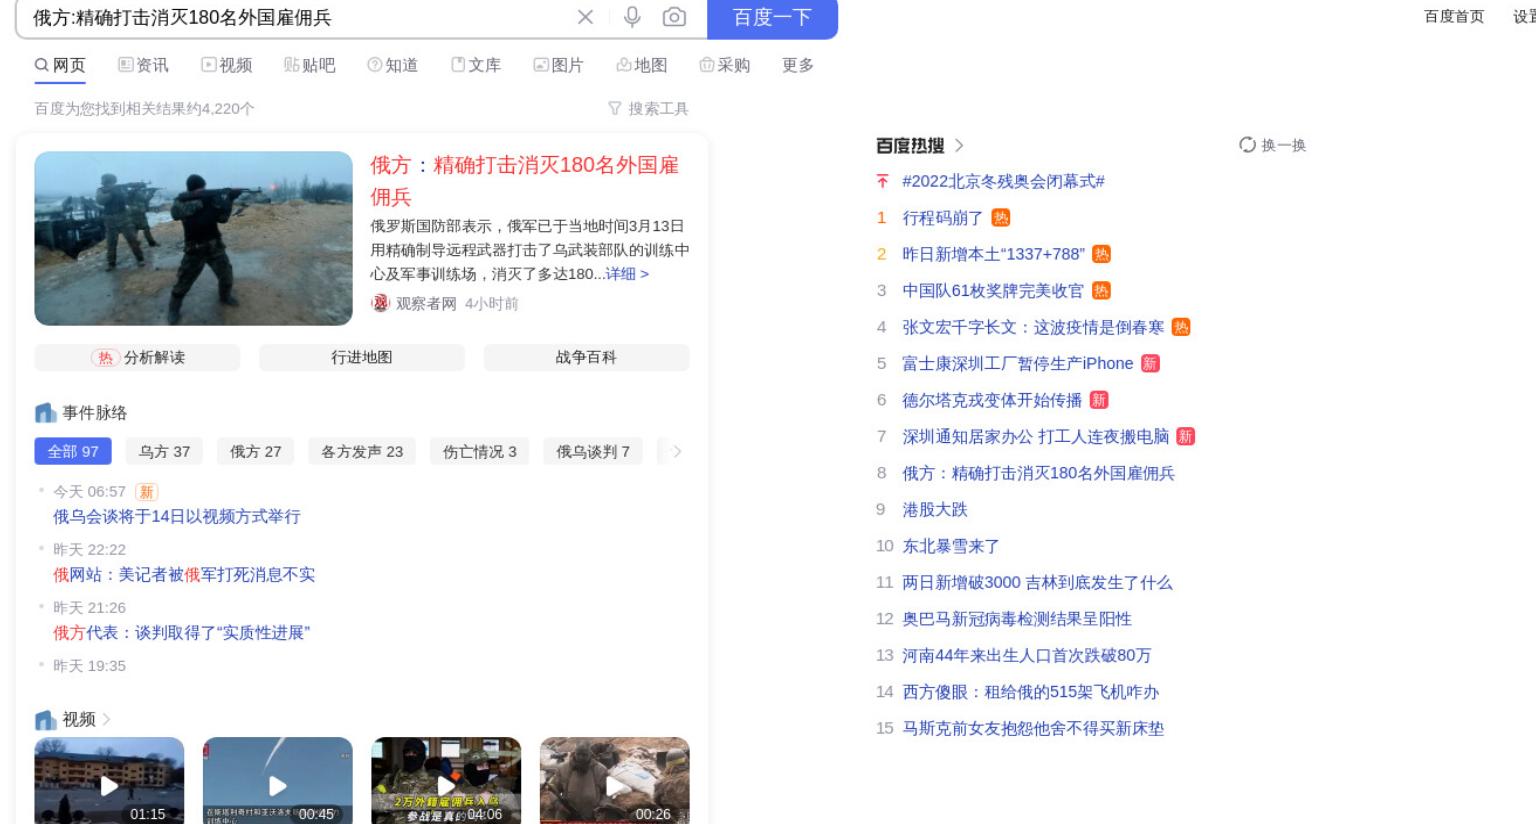Show more event filters with the right arrow
The height and width of the screenshot is (824, 1536).
tap(677, 451)
